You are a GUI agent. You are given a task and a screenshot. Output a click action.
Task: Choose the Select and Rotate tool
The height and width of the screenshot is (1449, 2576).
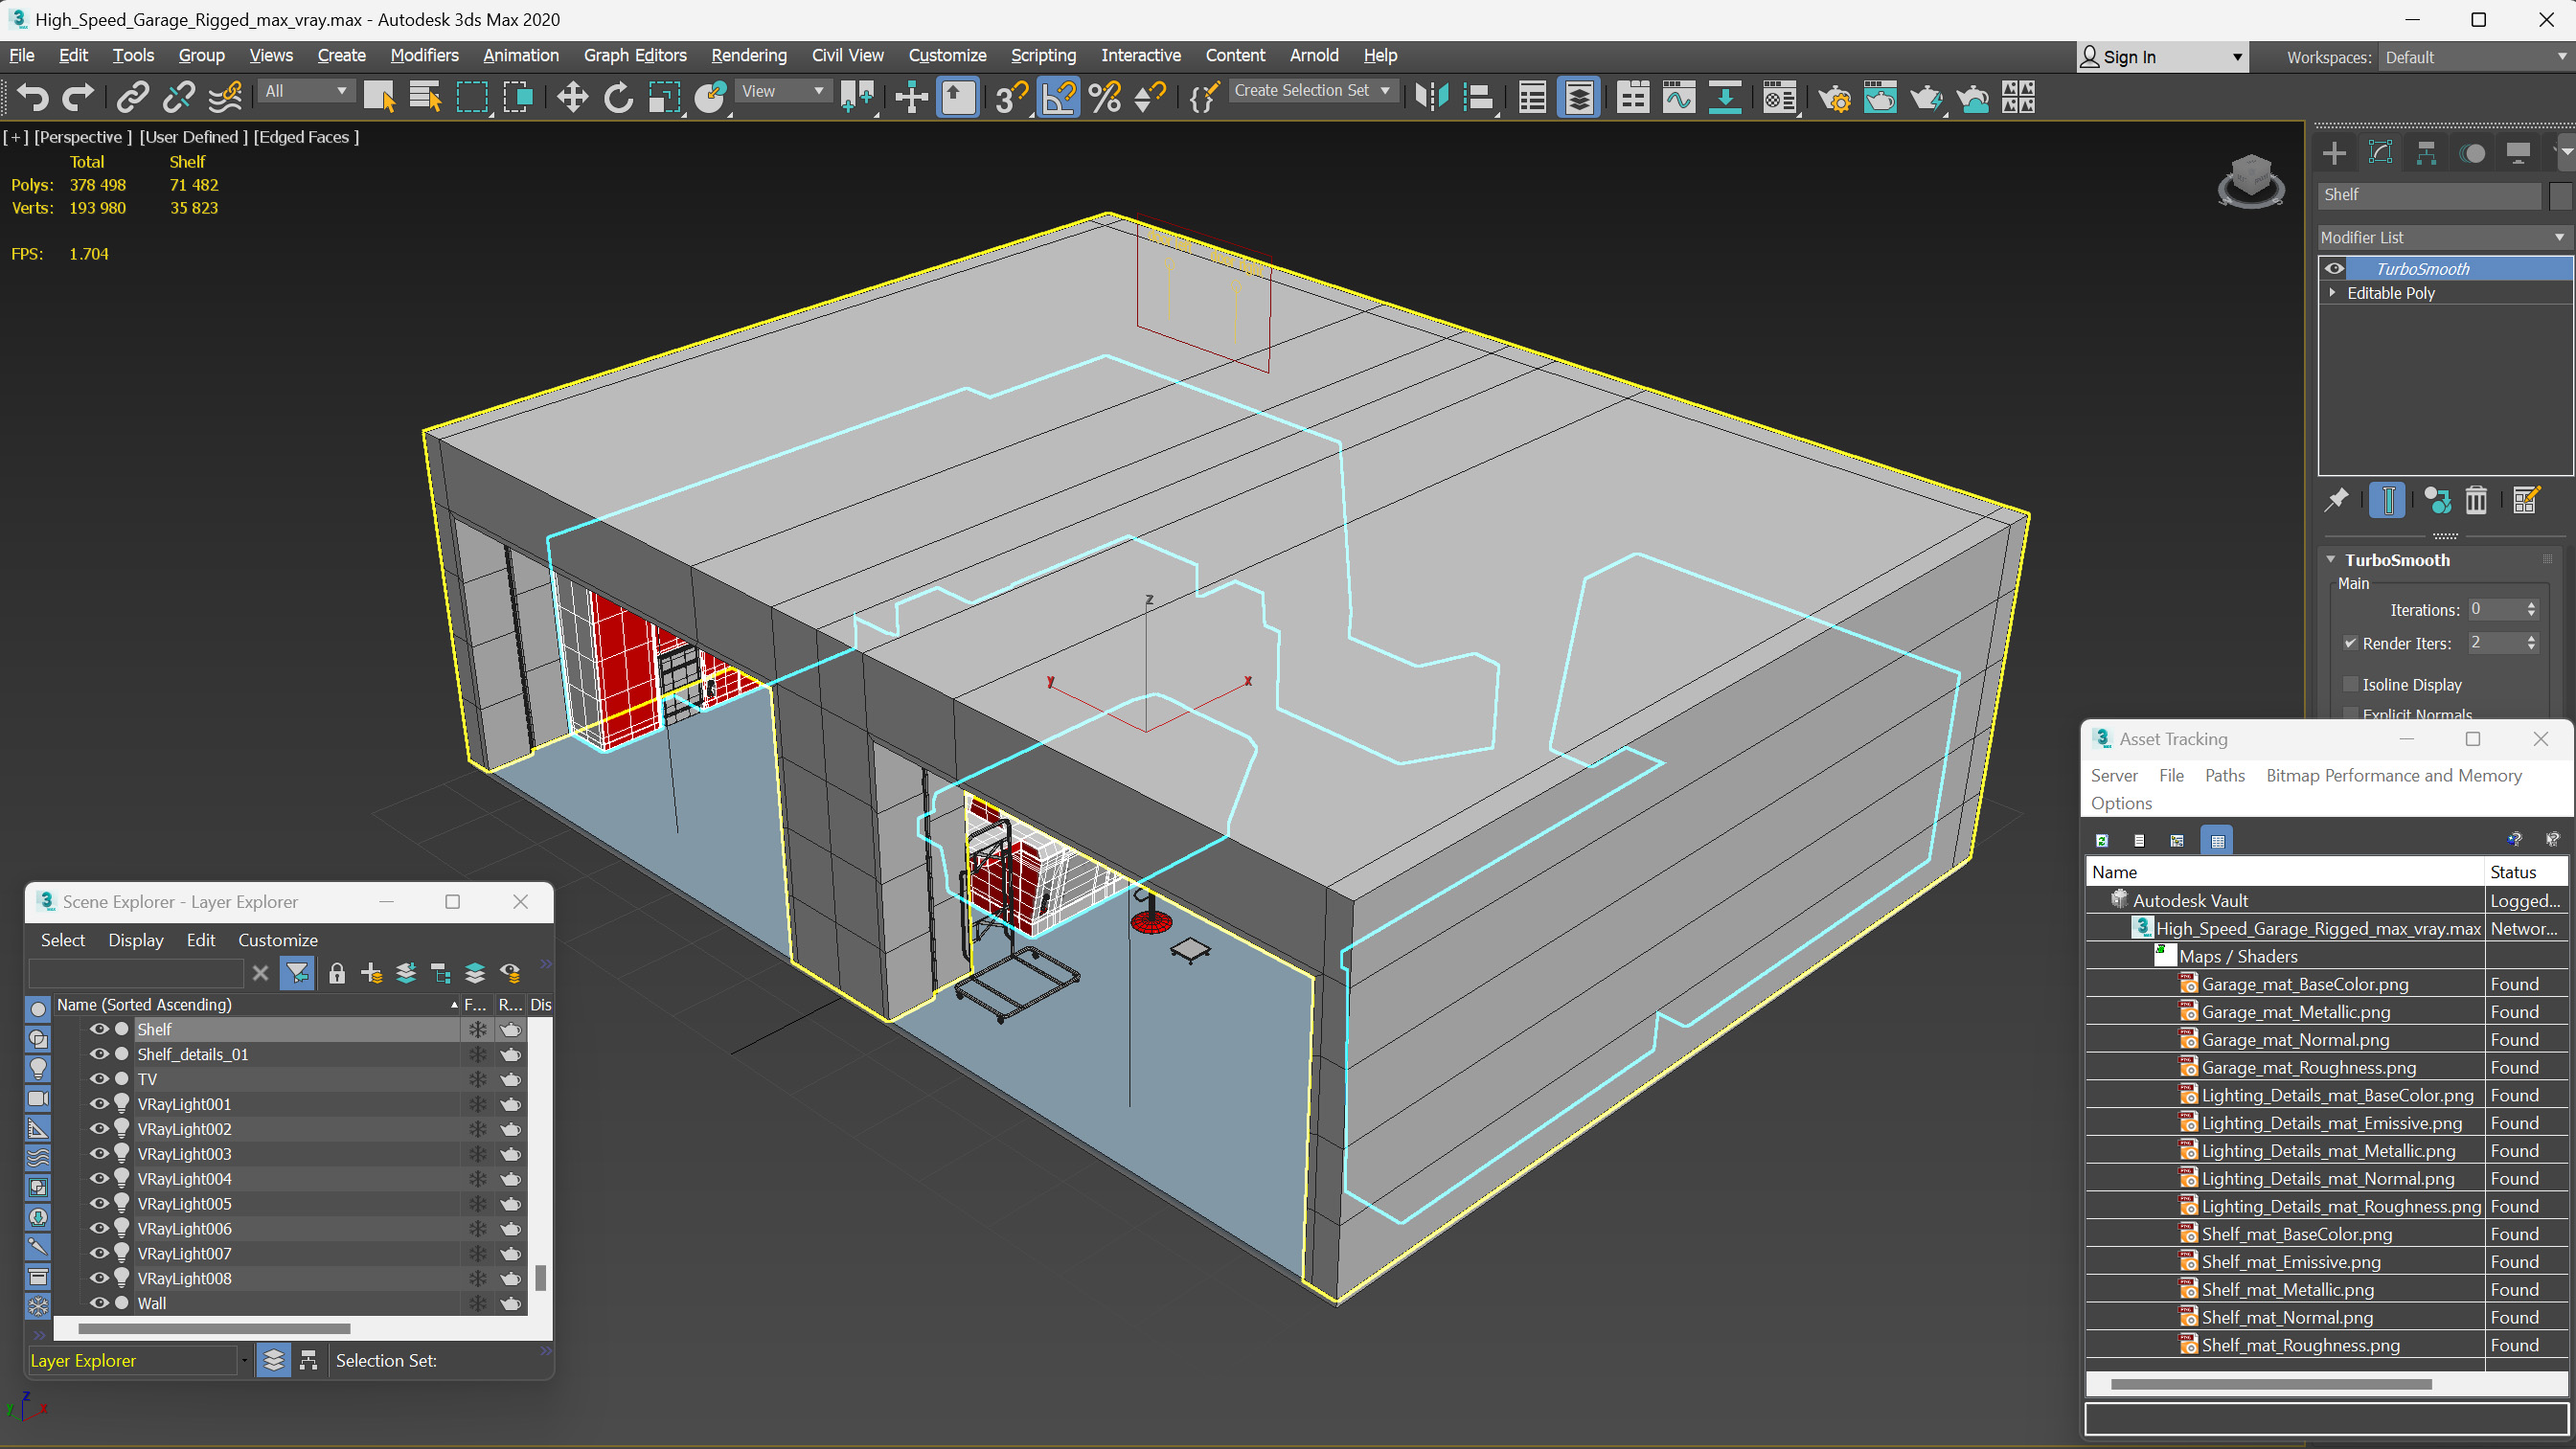(618, 97)
